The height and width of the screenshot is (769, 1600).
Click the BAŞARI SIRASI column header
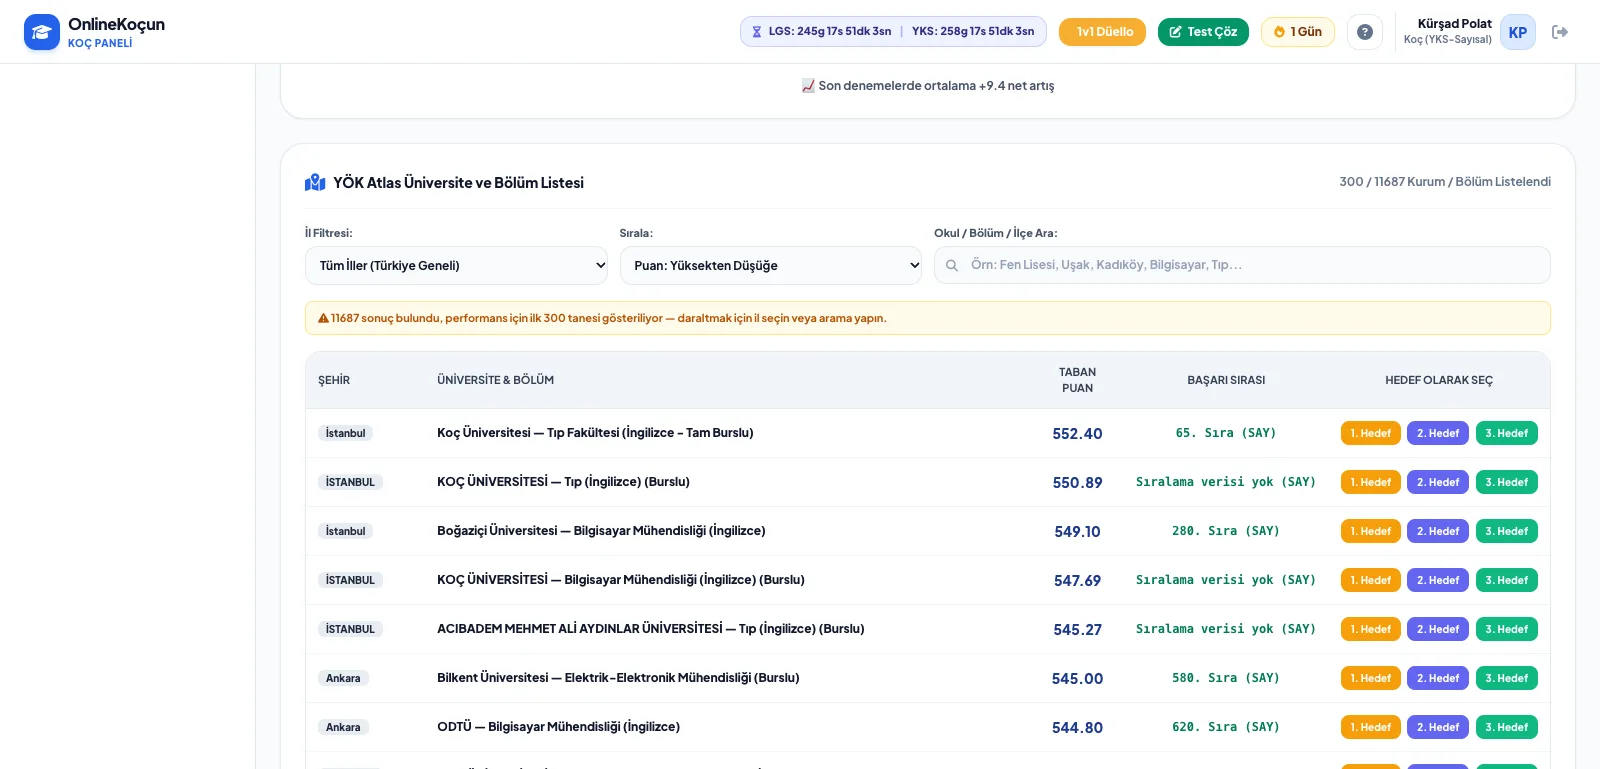tap(1226, 380)
